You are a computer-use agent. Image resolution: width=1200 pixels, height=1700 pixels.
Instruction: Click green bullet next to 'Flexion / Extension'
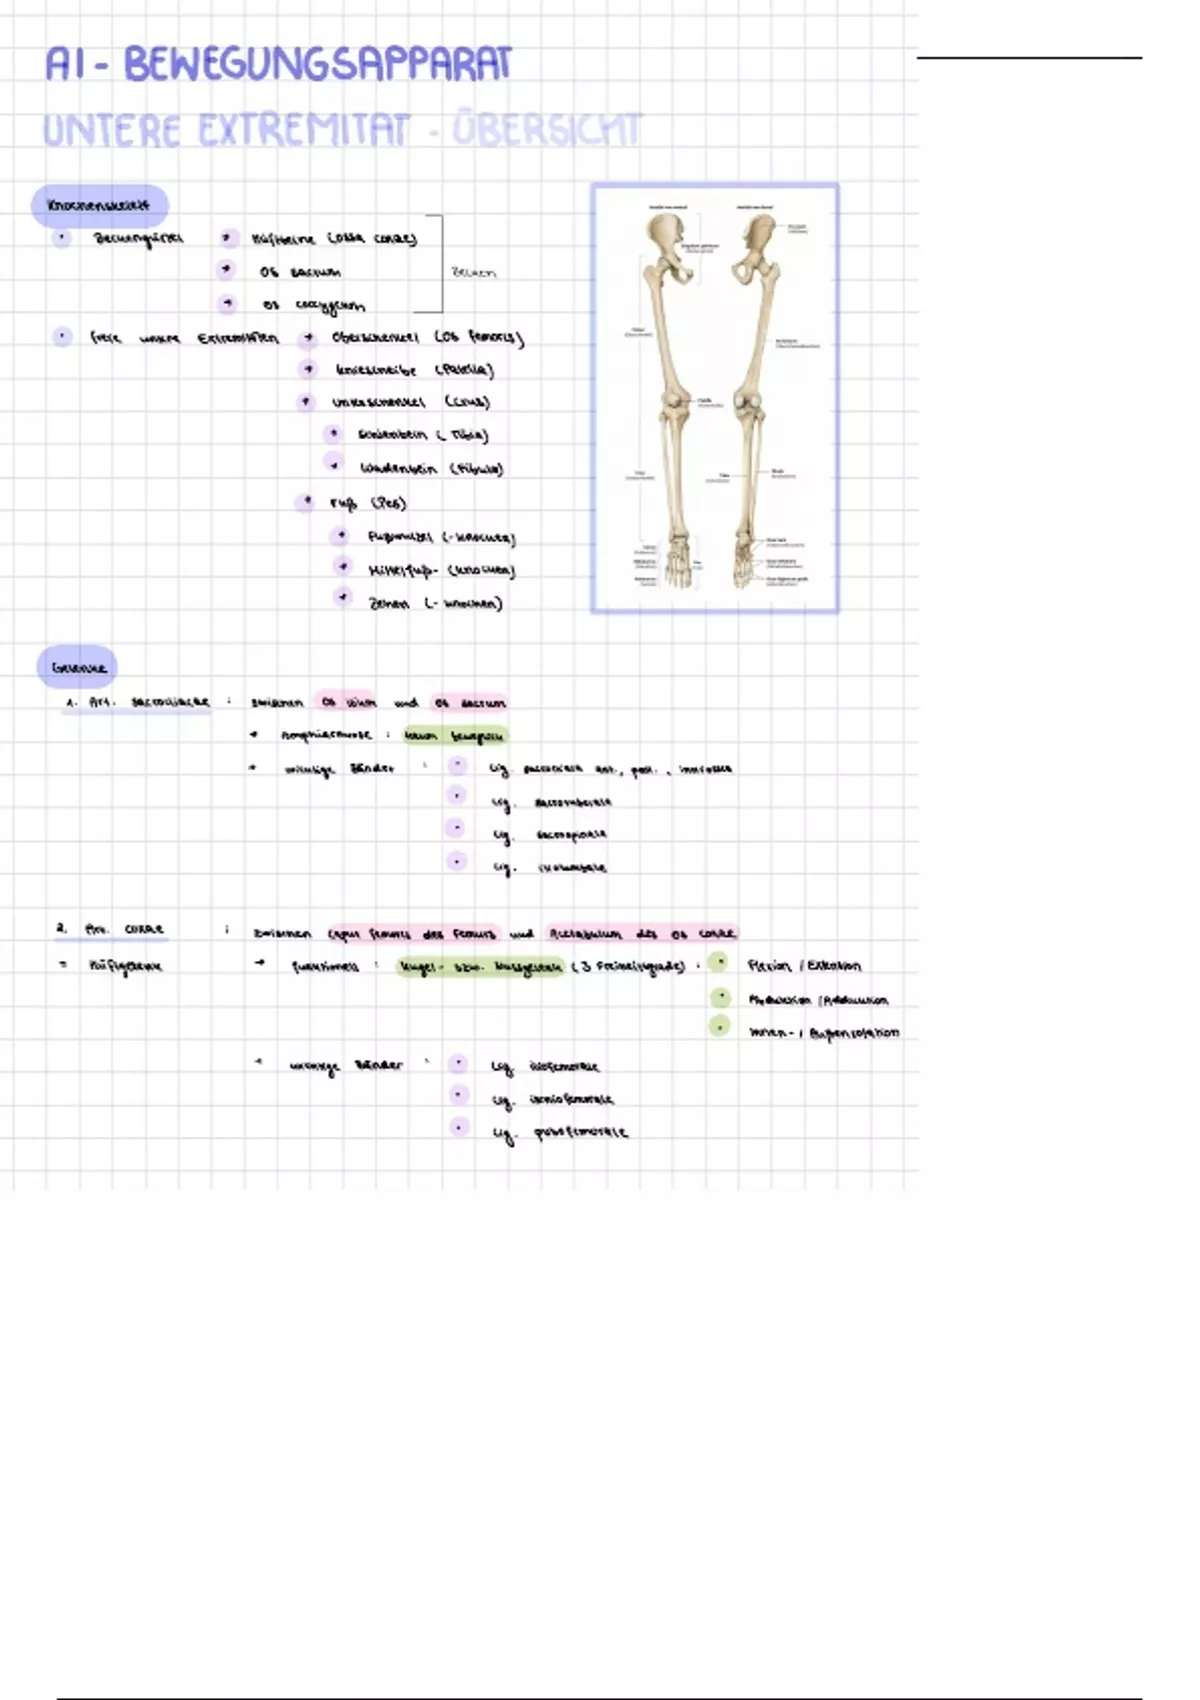pyautogui.click(x=718, y=964)
